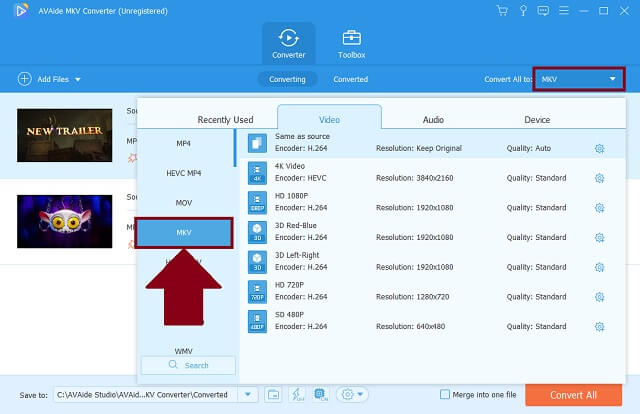Select the Same as source preset icon
This screenshot has height=414, width=640.
(257, 143)
